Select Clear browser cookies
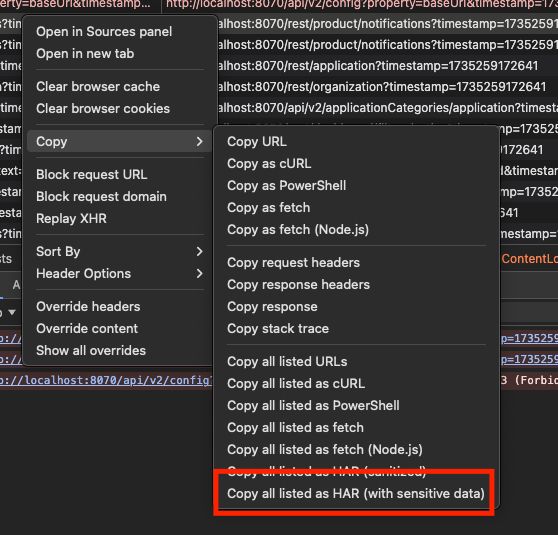This screenshot has height=535, width=558. tap(103, 109)
